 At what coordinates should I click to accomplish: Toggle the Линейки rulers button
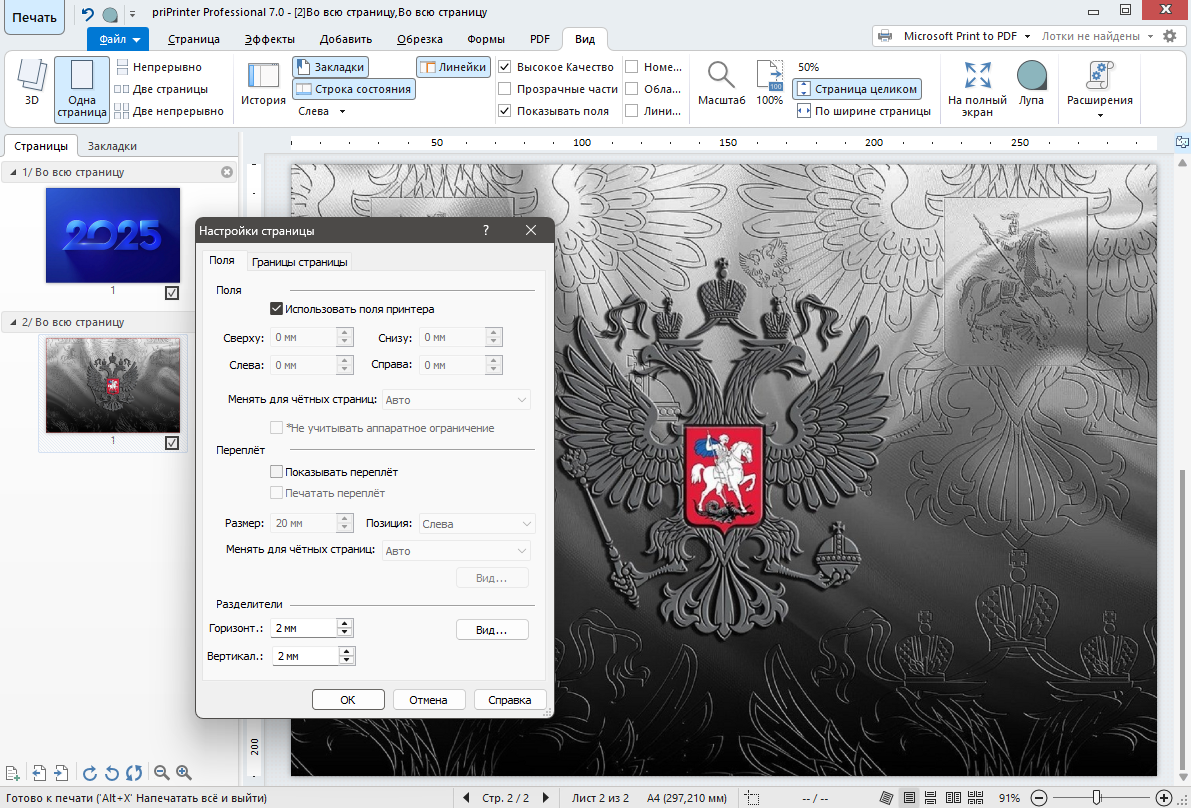coord(453,67)
